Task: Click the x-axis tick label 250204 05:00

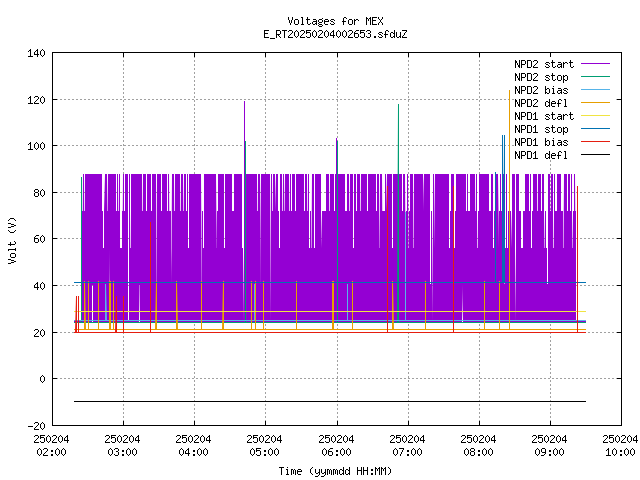Action: pos(264,446)
